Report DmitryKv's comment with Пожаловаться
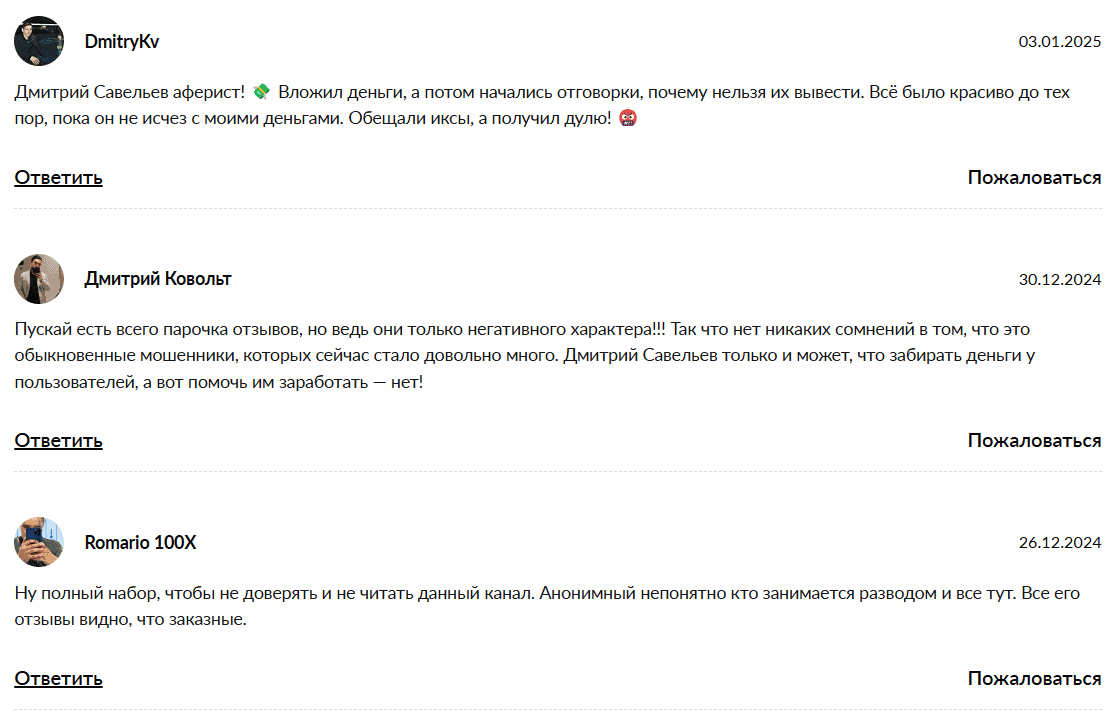Viewport: 1115px width, 712px height. pyautogui.click(x=1034, y=178)
